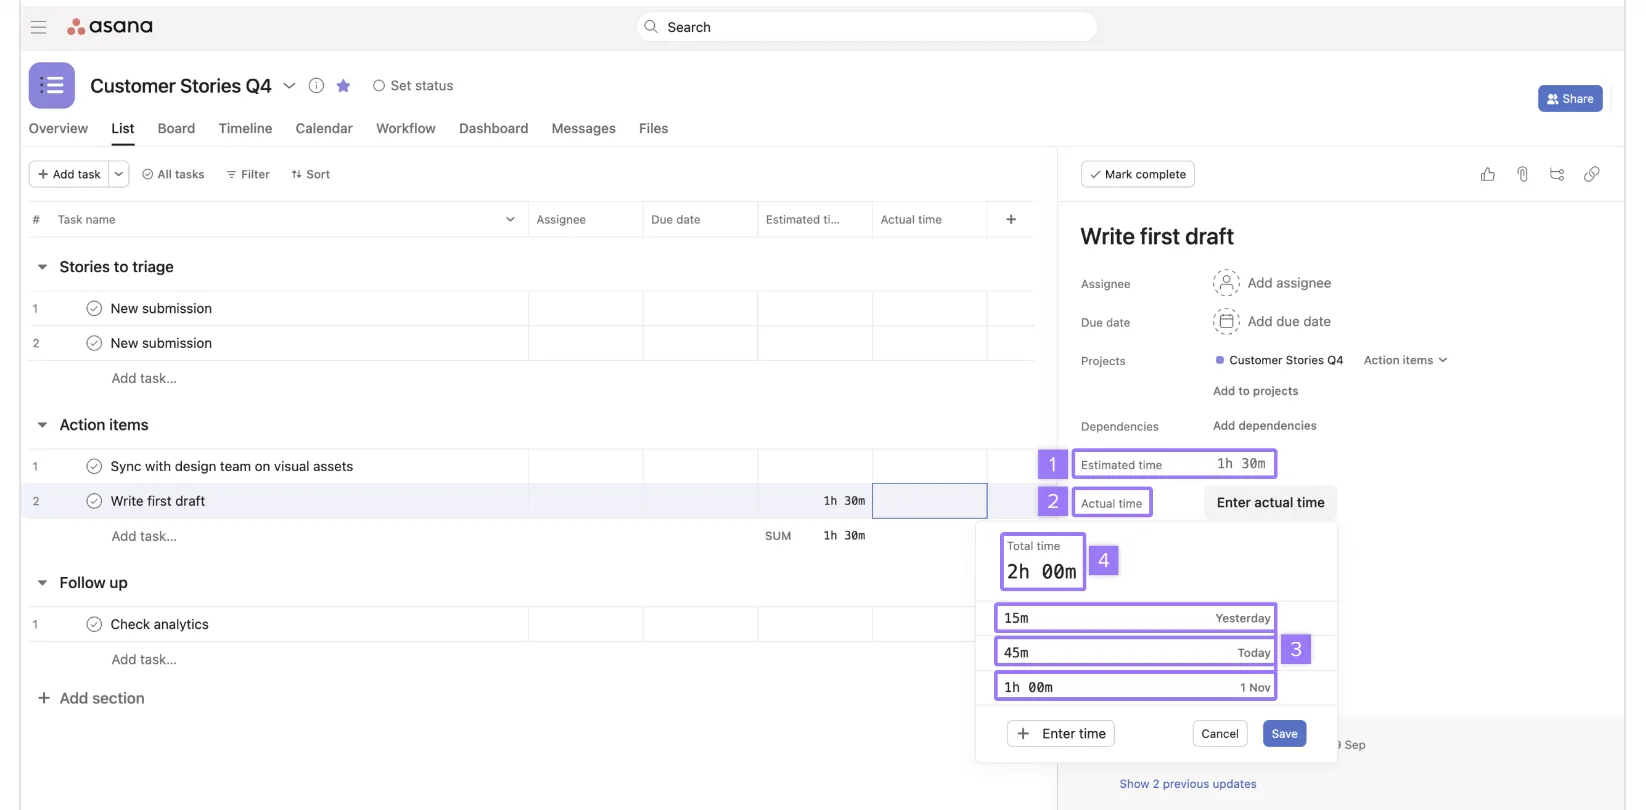Open Action items section dropdown in Projects

click(1405, 360)
